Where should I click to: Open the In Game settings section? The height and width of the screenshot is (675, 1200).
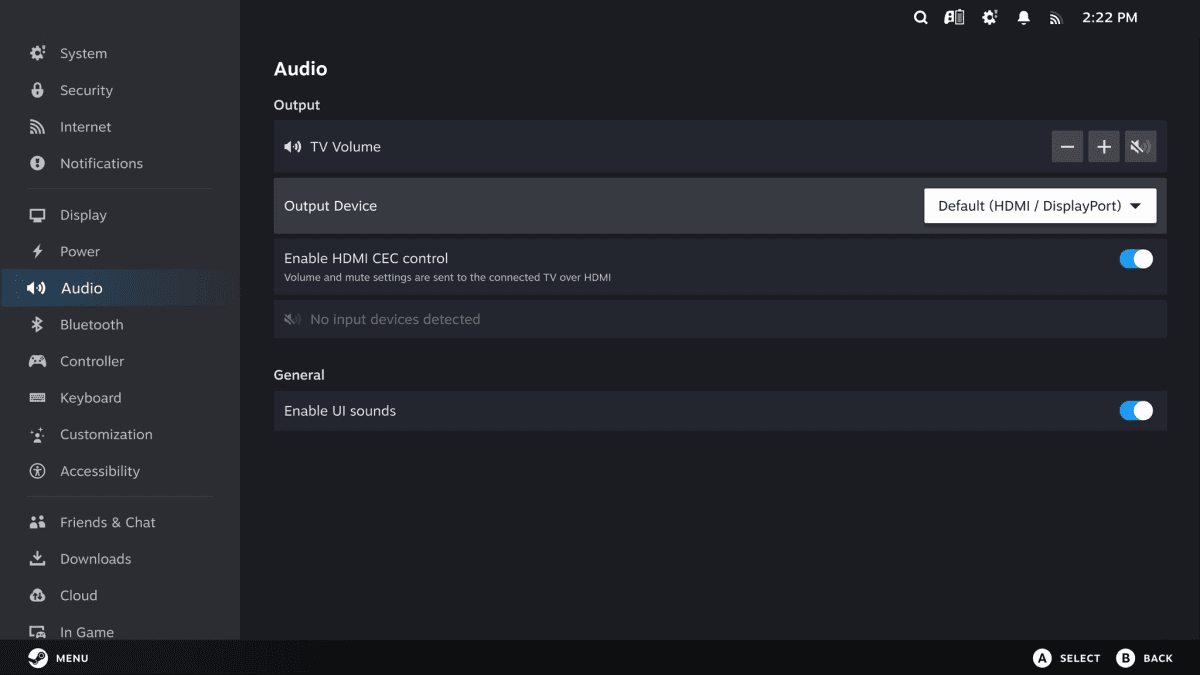point(120,630)
